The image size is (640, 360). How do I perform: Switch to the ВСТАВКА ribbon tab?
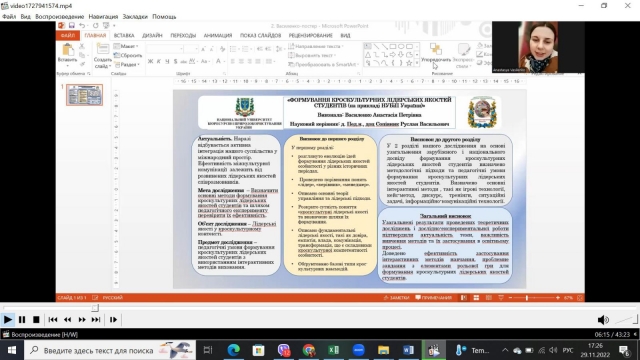point(124,36)
